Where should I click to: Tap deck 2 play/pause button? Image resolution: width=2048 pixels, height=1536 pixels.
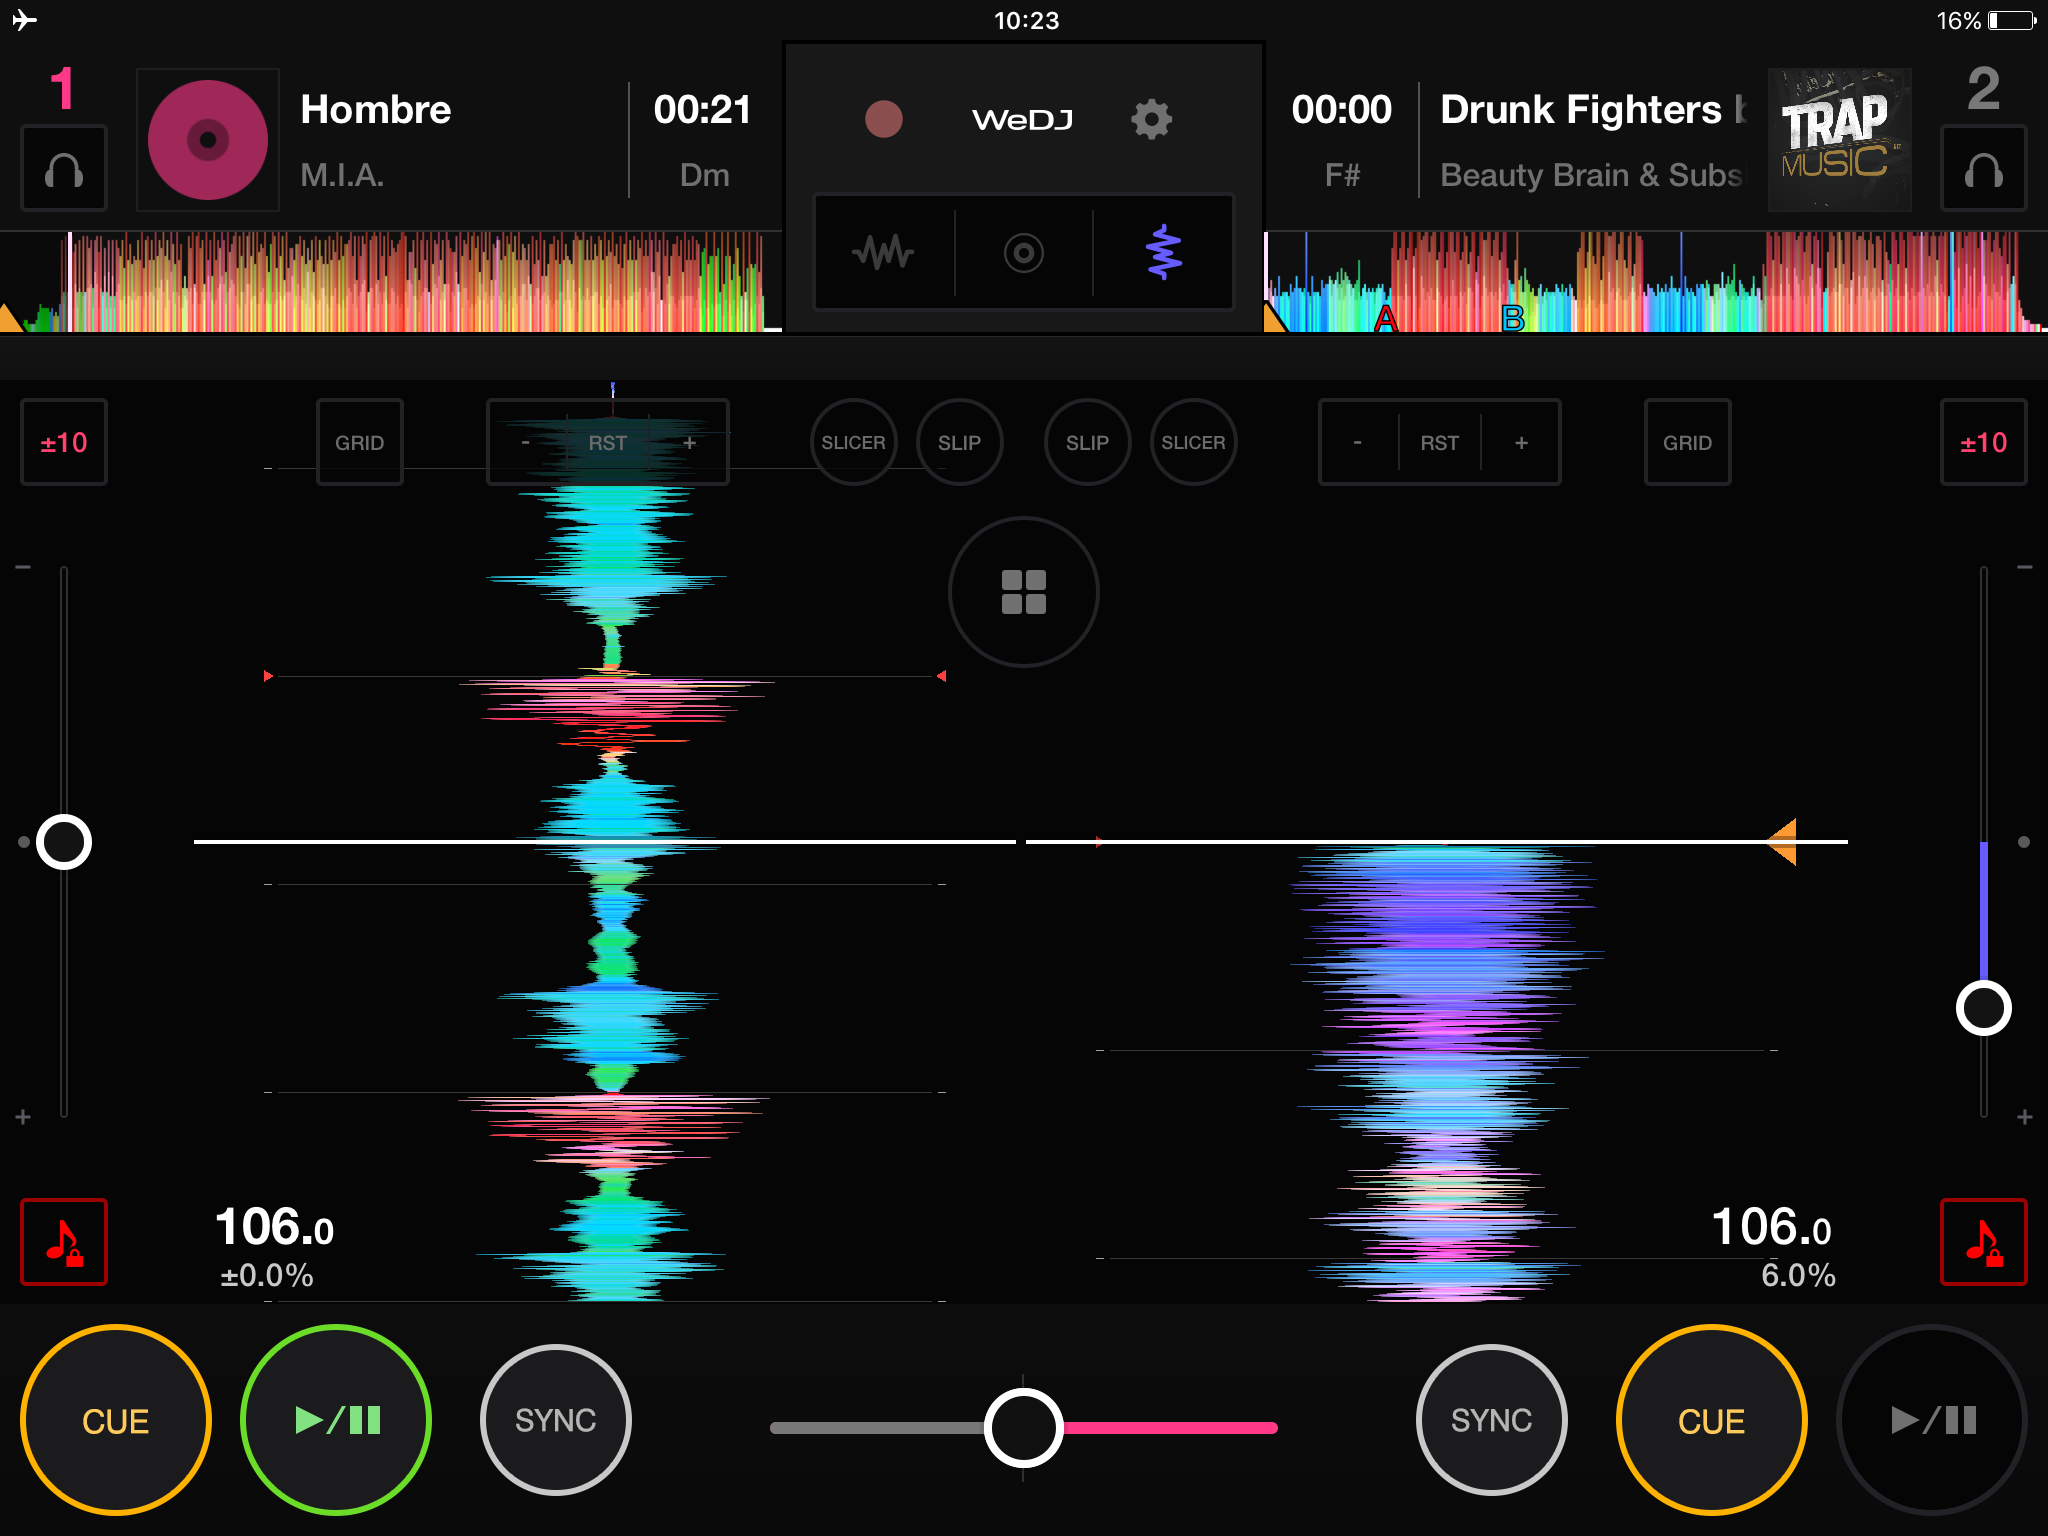coord(1932,1420)
